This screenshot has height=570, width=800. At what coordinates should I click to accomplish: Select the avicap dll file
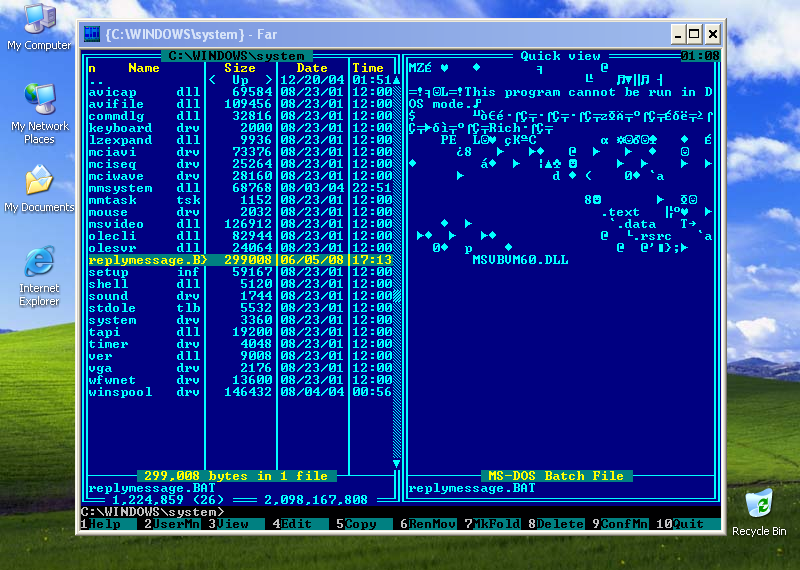[x=240, y=92]
